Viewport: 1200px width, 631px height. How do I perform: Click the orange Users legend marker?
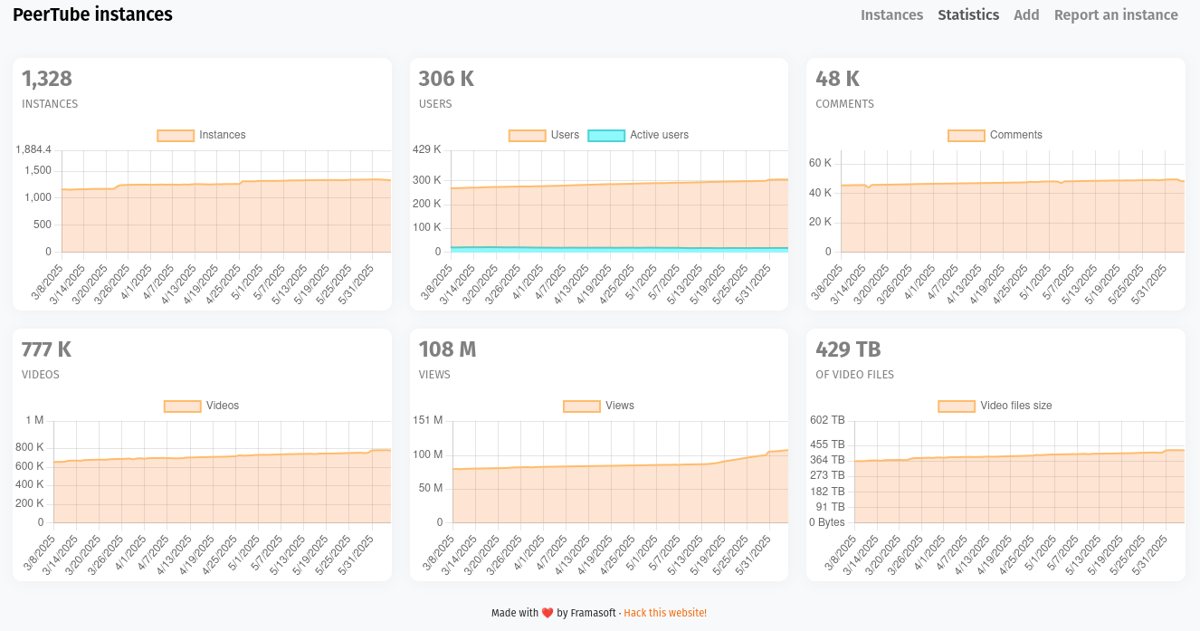pos(527,135)
